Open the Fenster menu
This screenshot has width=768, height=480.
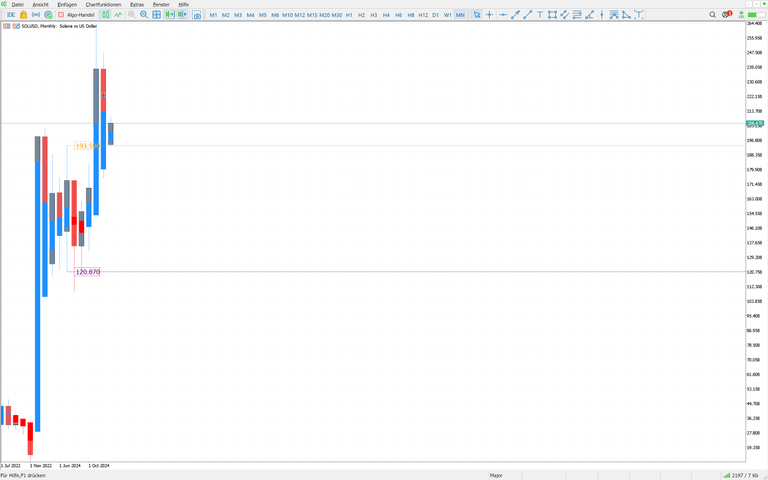(x=161, y=4)
